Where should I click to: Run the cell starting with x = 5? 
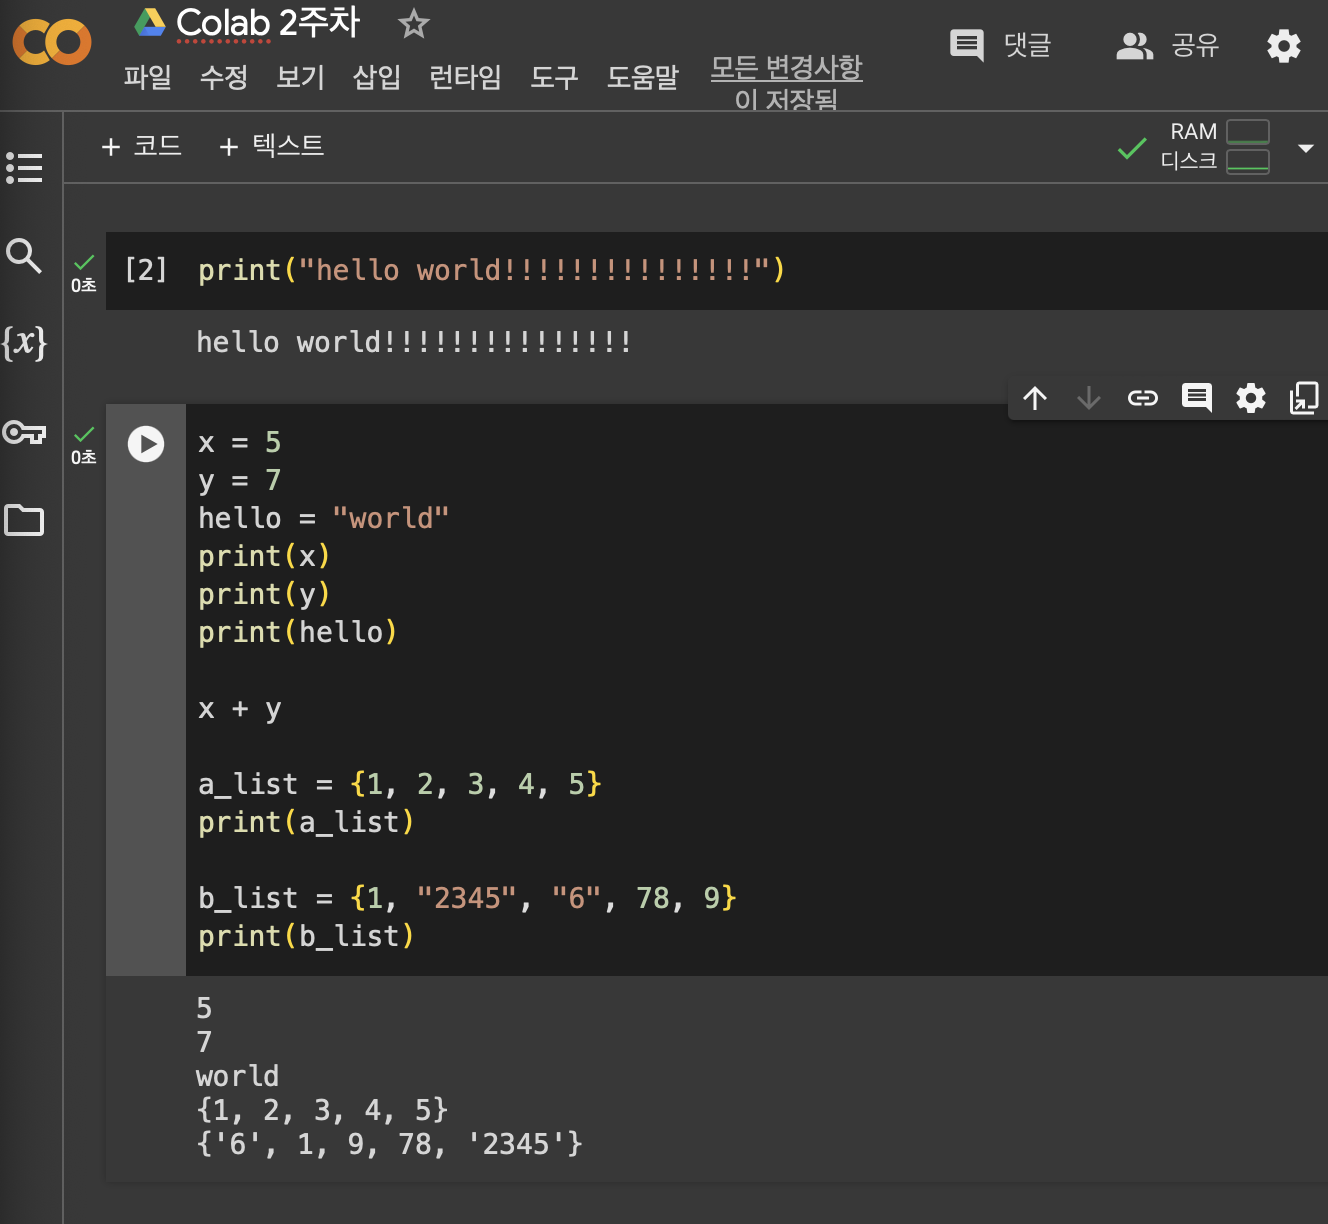[x=146, y=444]
